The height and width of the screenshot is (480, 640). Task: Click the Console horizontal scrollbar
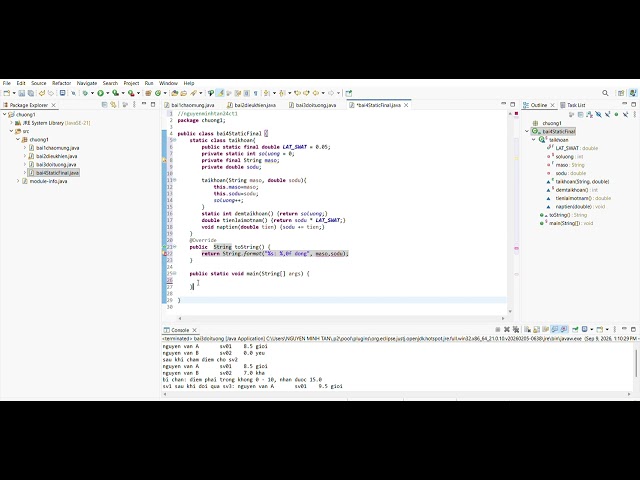tap(396, 394)
